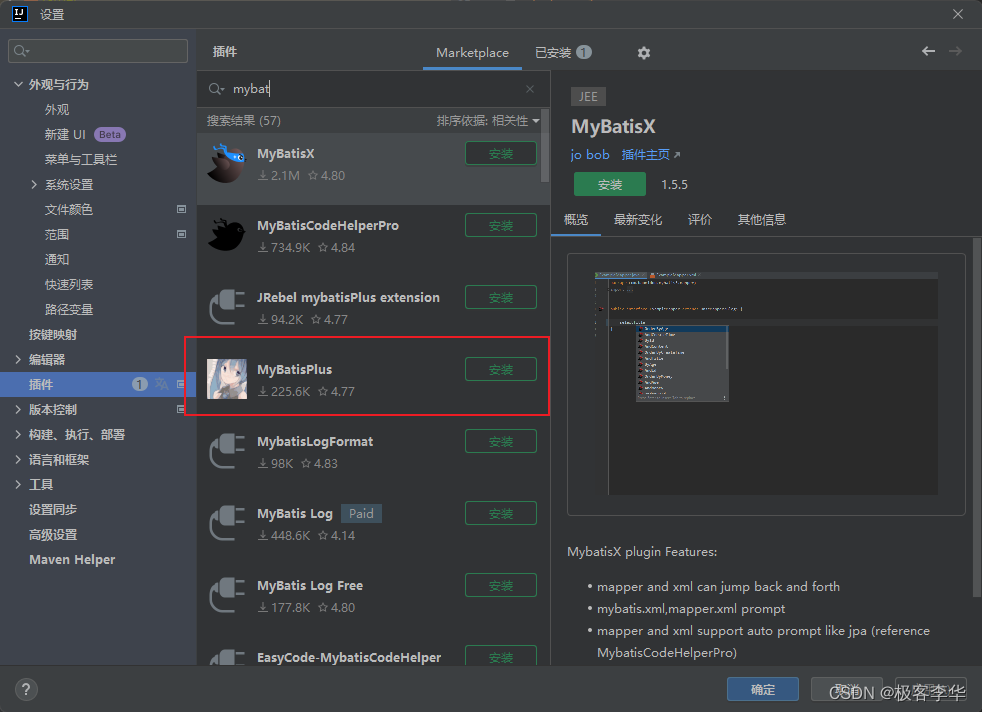This screenshot has width=982, height=712.
Task: Install the MyBatis Log Free plugin
Action: (x=500, y=586)
